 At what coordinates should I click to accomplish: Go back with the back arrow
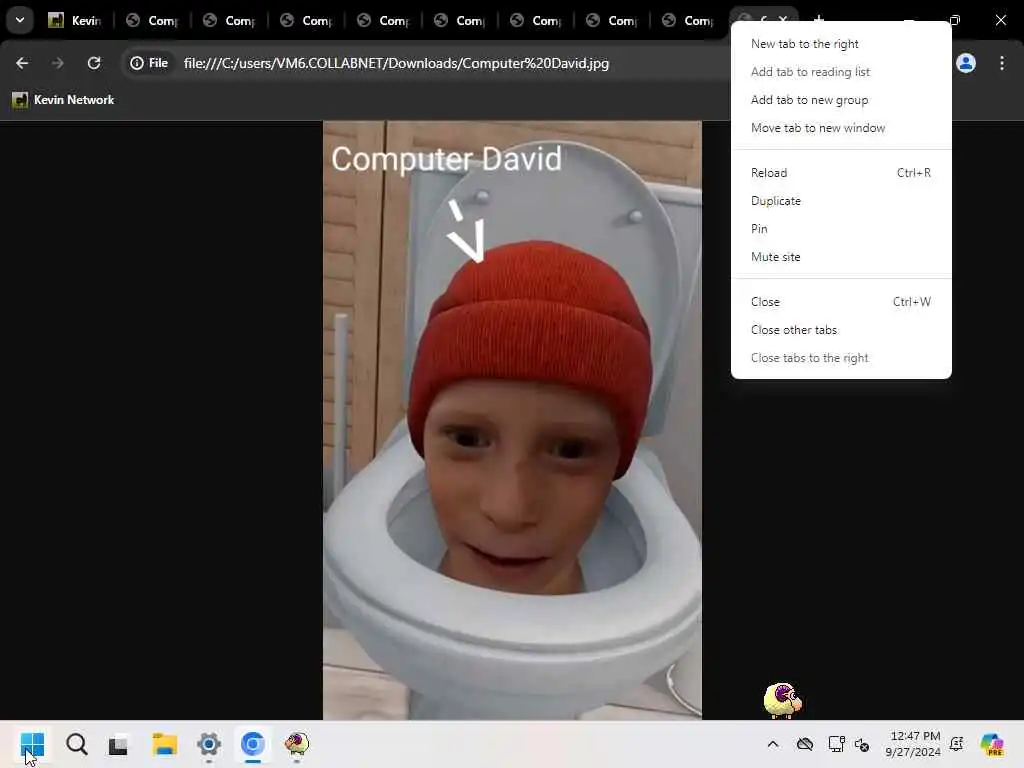point(22,63)
